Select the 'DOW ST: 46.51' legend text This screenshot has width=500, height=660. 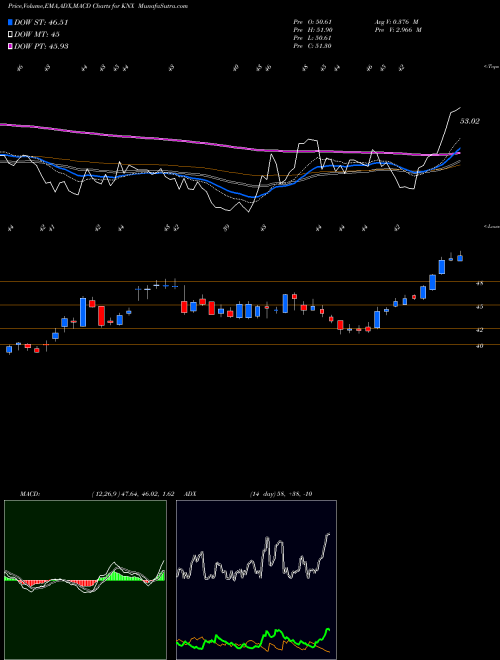tap(41, 22)
